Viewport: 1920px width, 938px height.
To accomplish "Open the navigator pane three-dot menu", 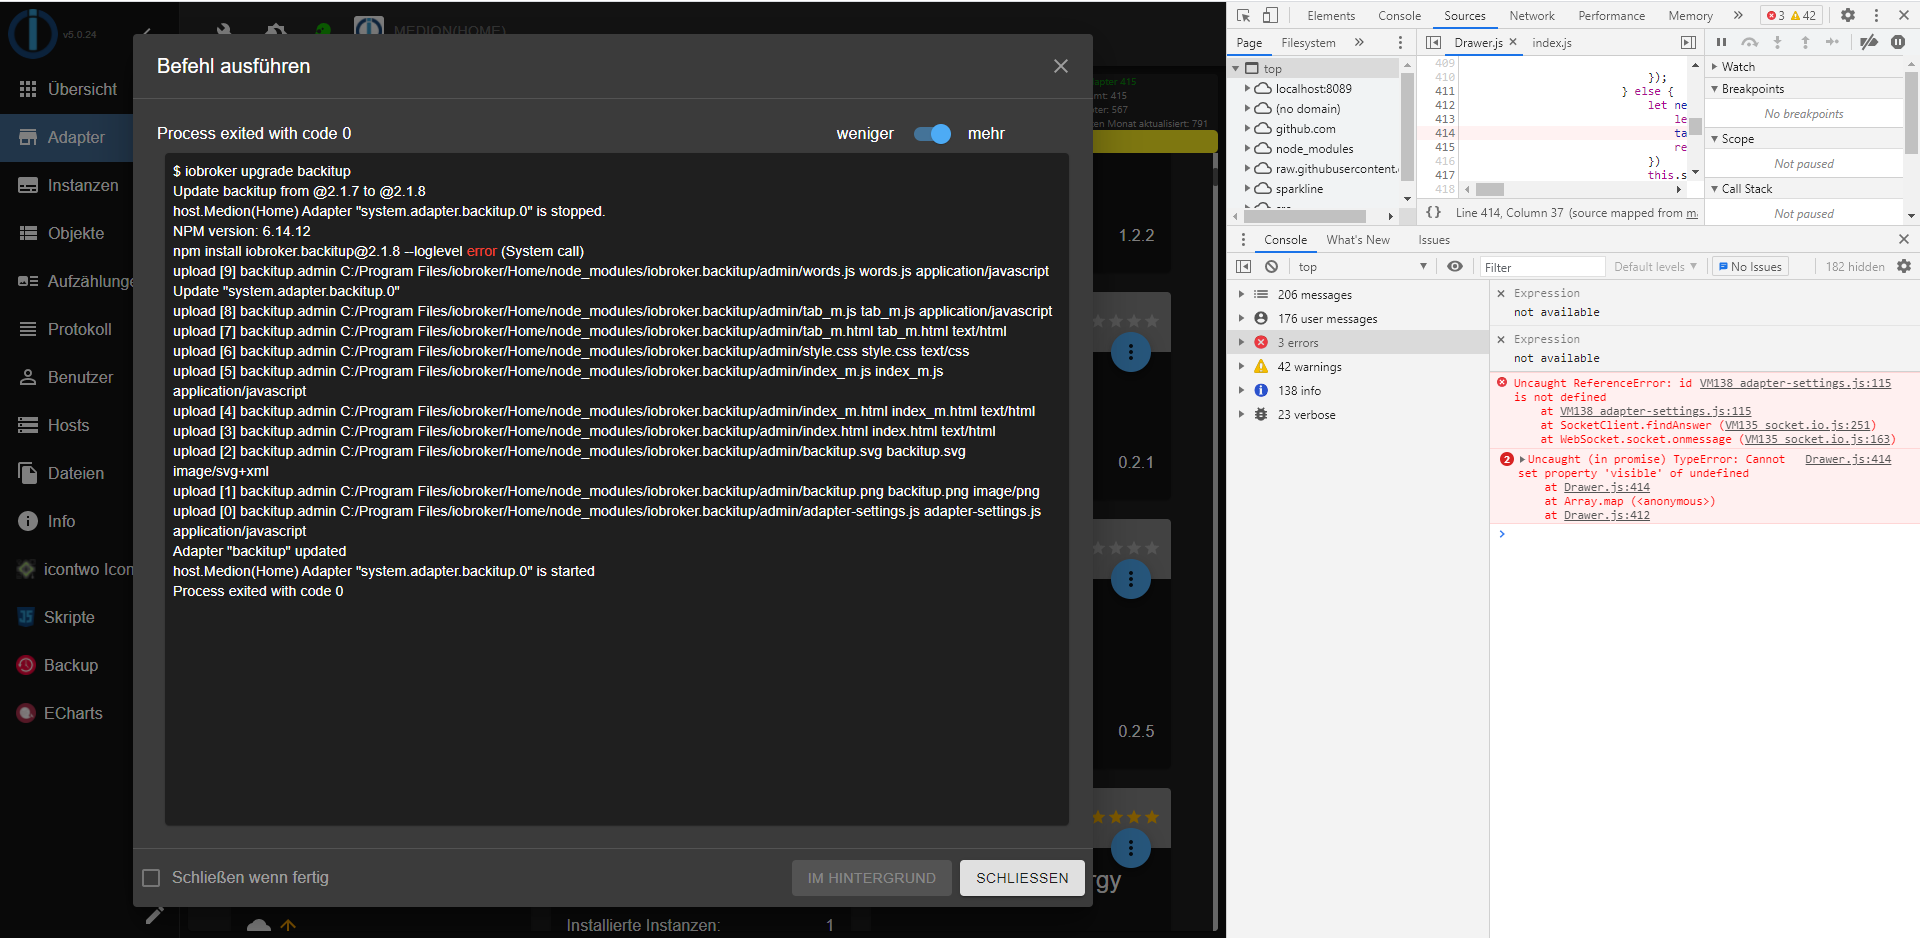I will click(1400, 42).
